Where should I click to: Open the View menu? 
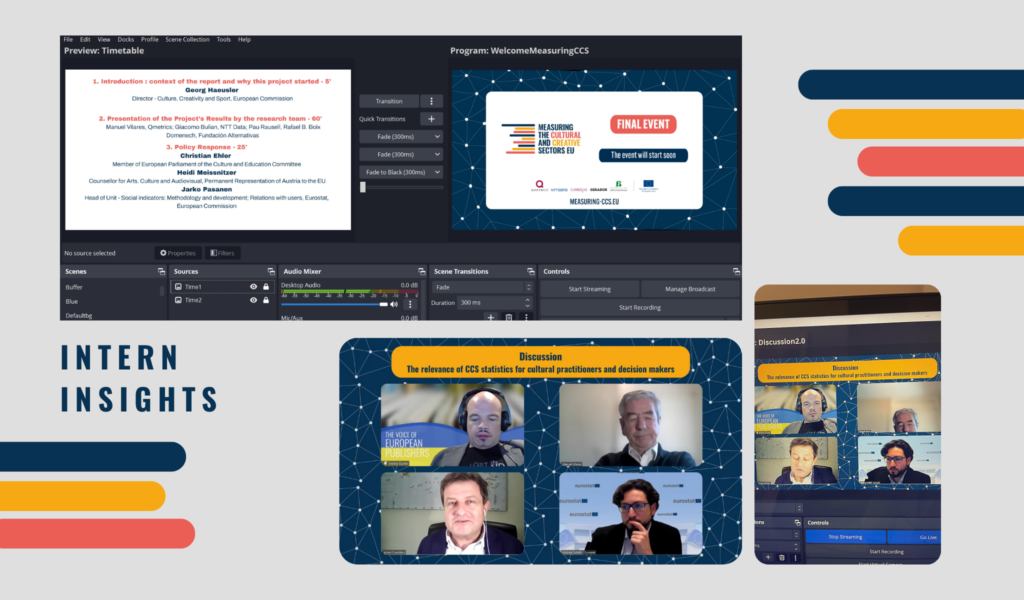[104, 40]
